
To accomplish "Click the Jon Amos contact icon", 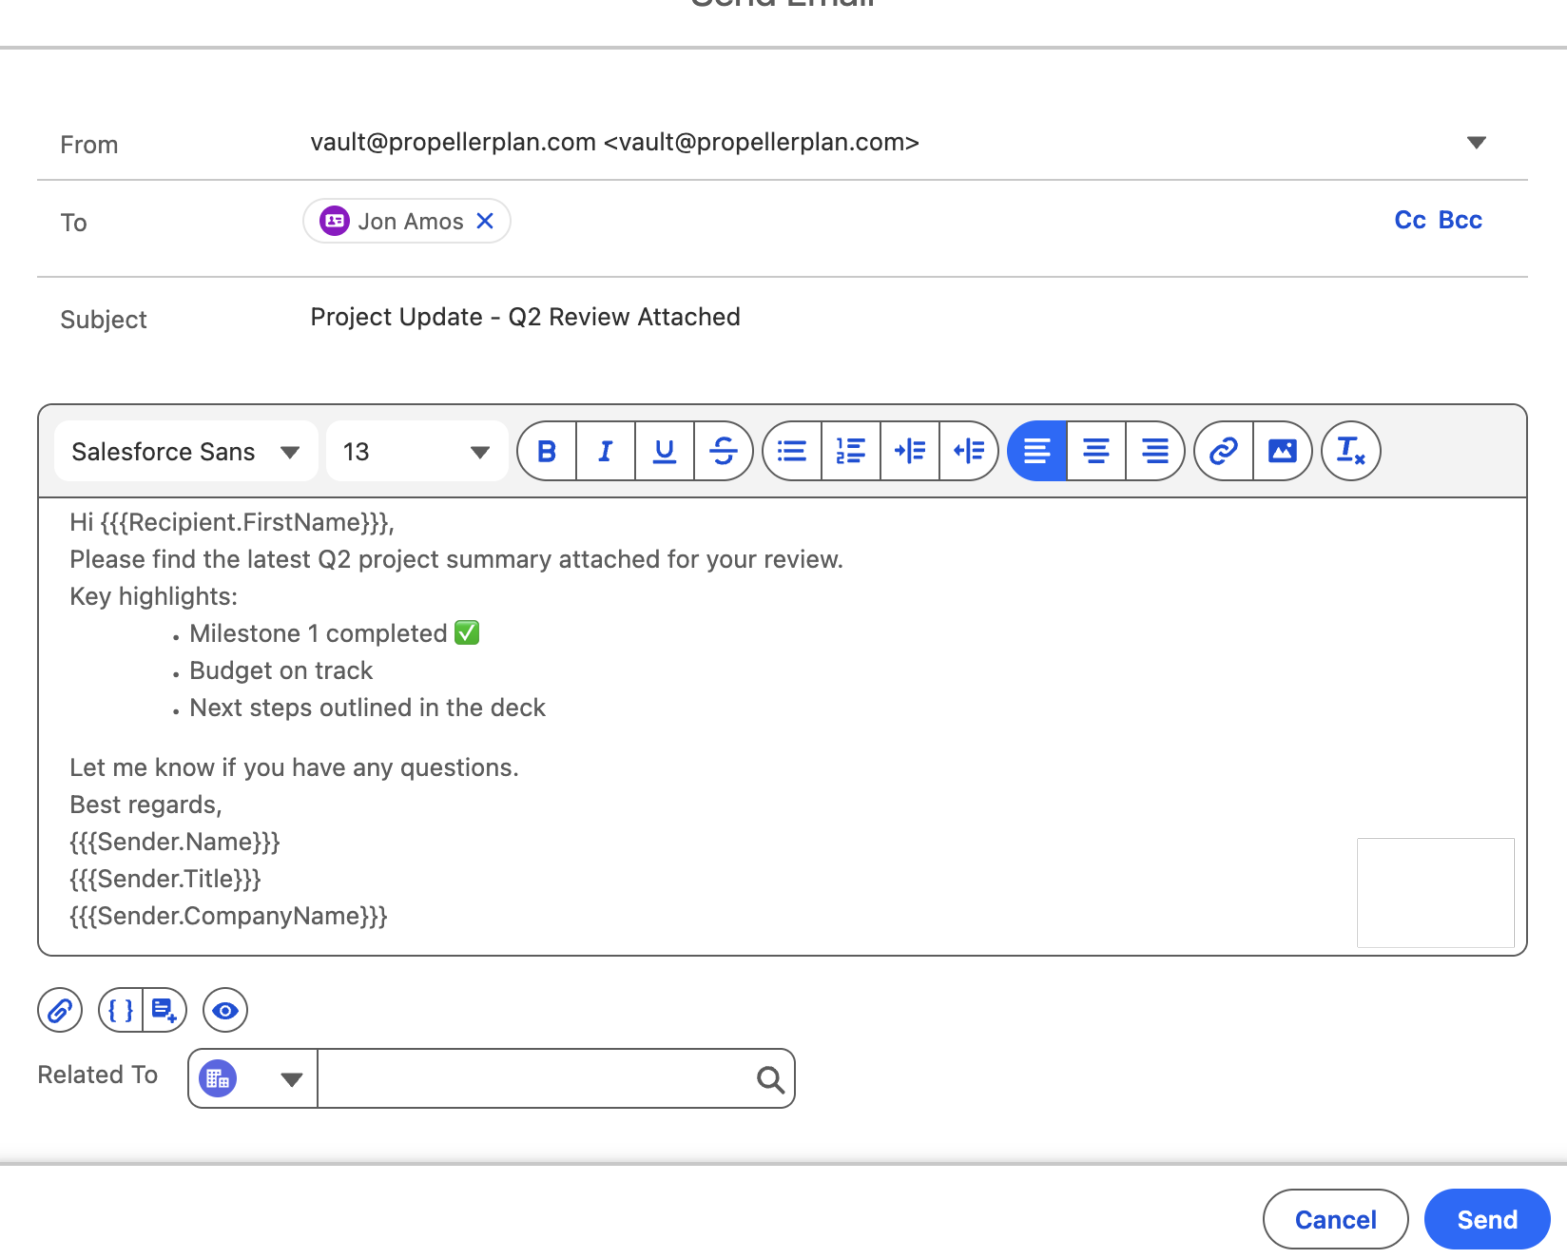I will (334, 221).
